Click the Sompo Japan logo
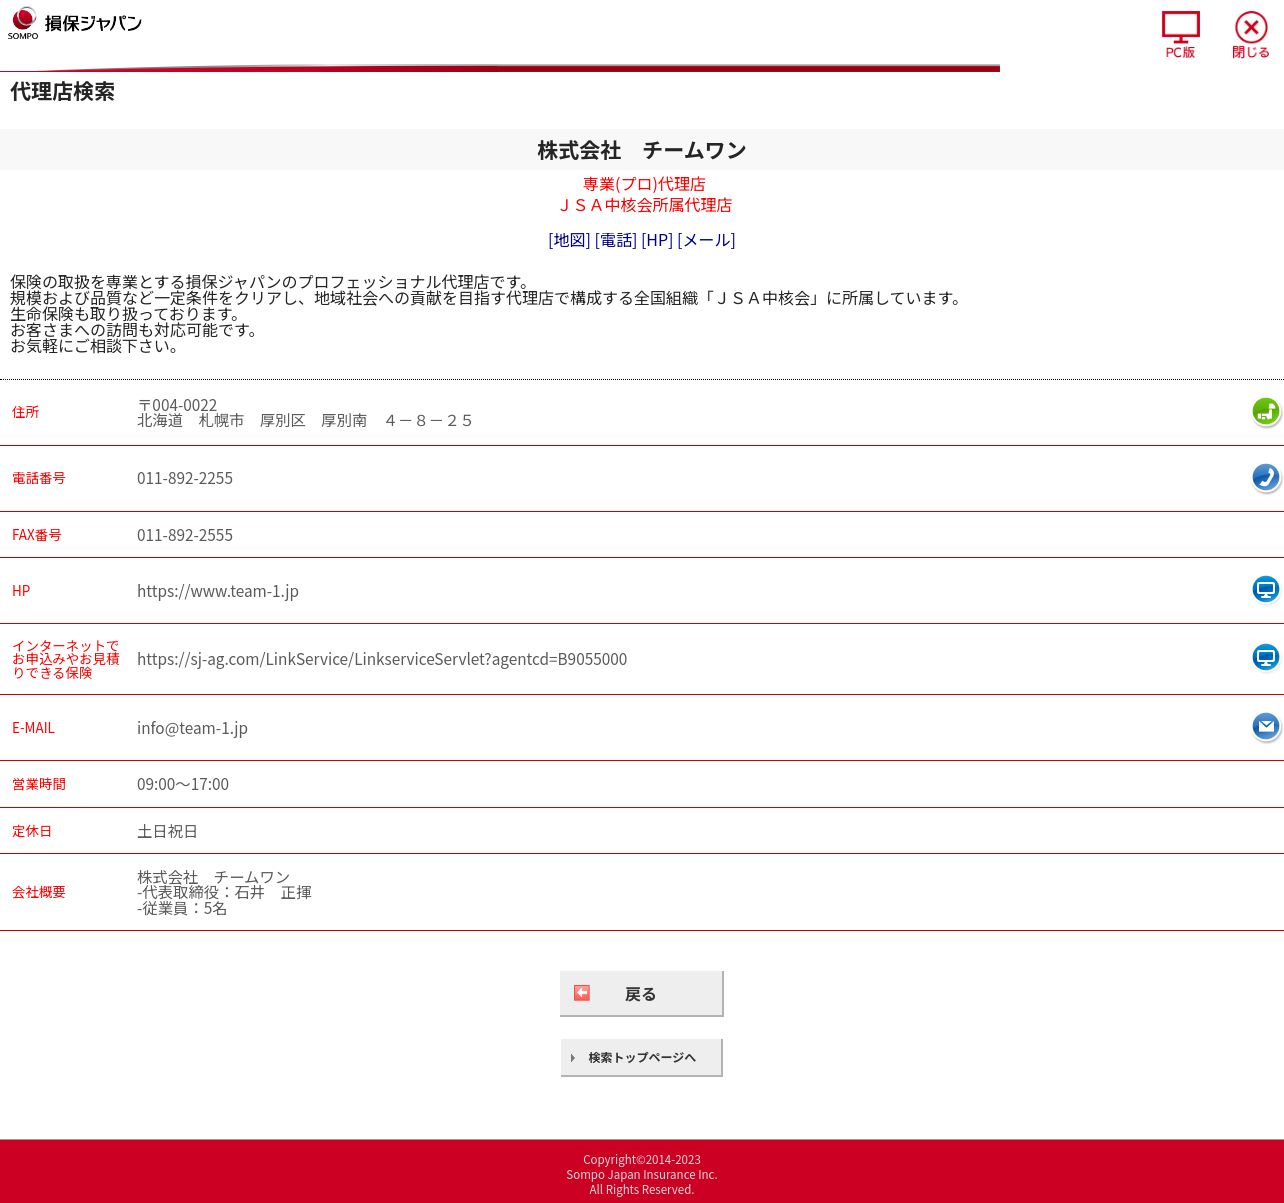Image resolution: width=1284 pixels, height=1203 pixels. [x=75, y=23]
